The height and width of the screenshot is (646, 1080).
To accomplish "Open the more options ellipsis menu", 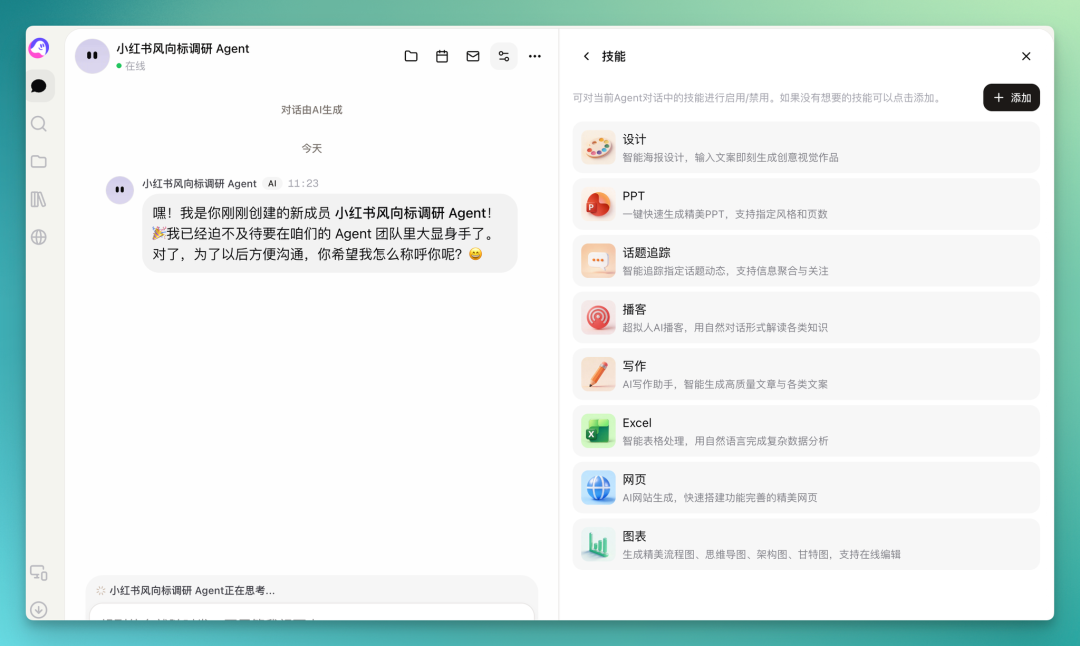I will (x=534, y=56).
